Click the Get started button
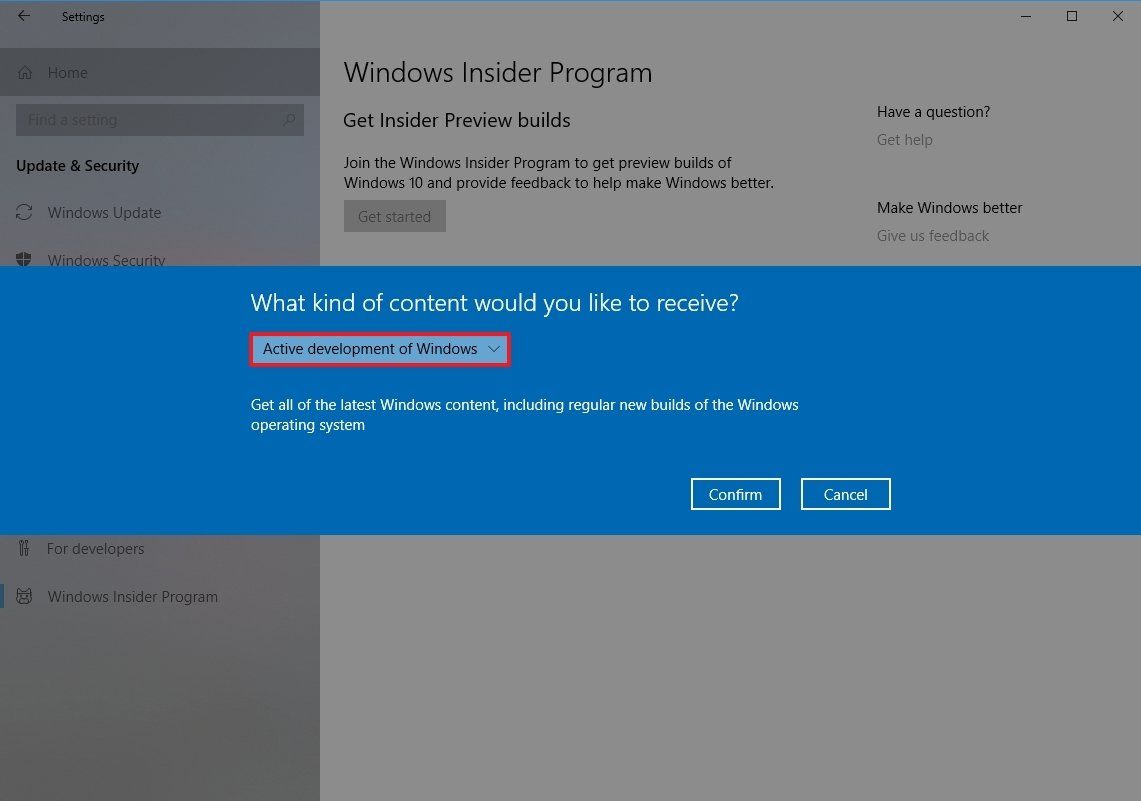The image size is (1141, 801). pyautogui.click(x=394, y=216)
